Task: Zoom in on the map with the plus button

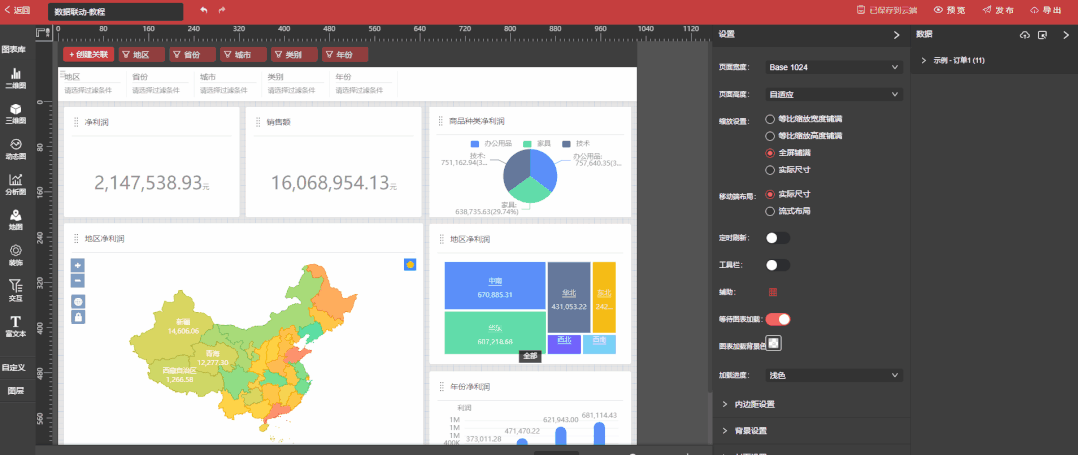Action: click(78, 265)
